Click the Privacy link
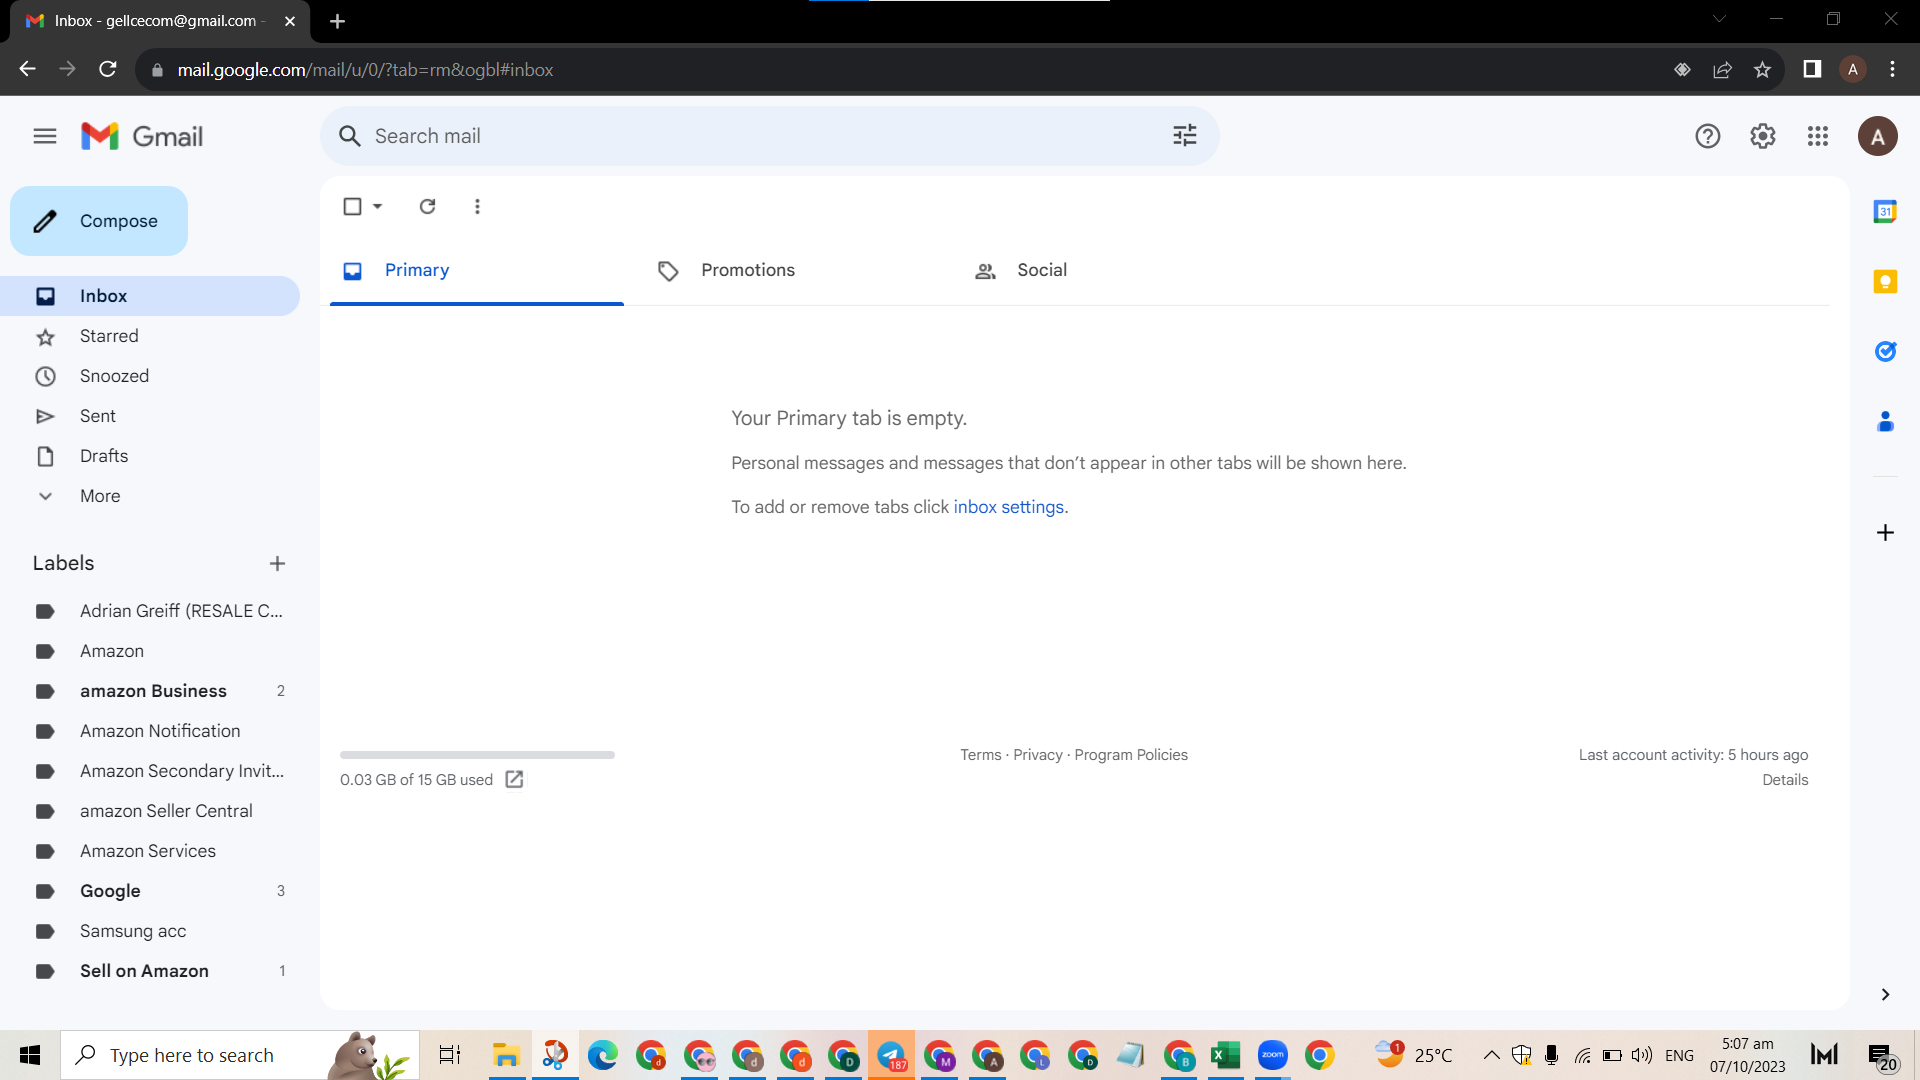 [1037, 755]
